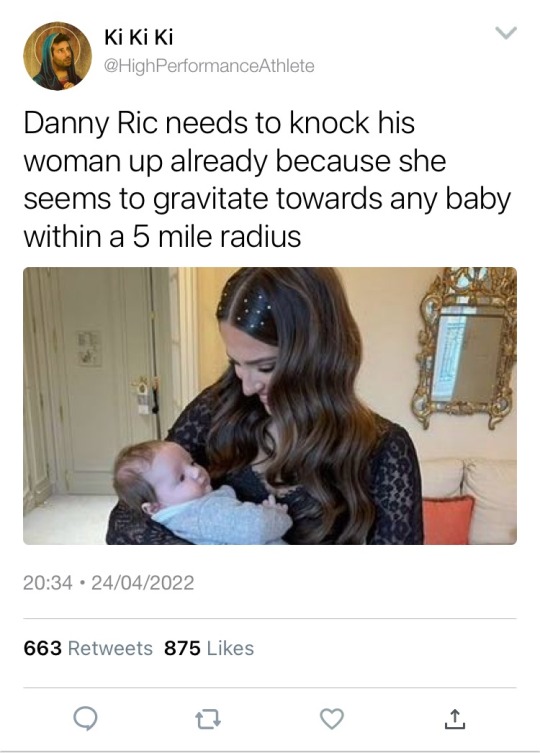The image size is (540, 753).
Task: Like the tweet with heart icon
Action: pos(332,719)
